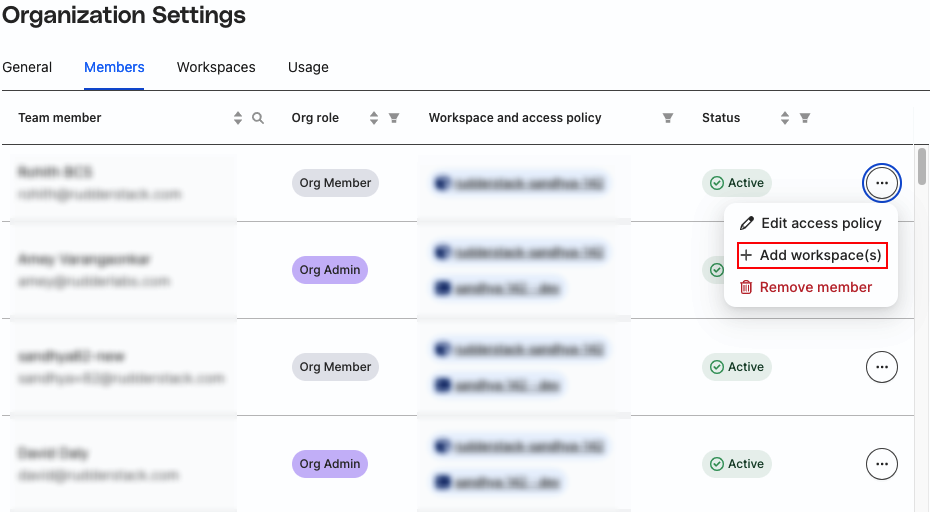930x512 pixels.
Task: Click the plus icon beside Add workspace(s)
Action: pyautogui.click(x=746, y=255)
